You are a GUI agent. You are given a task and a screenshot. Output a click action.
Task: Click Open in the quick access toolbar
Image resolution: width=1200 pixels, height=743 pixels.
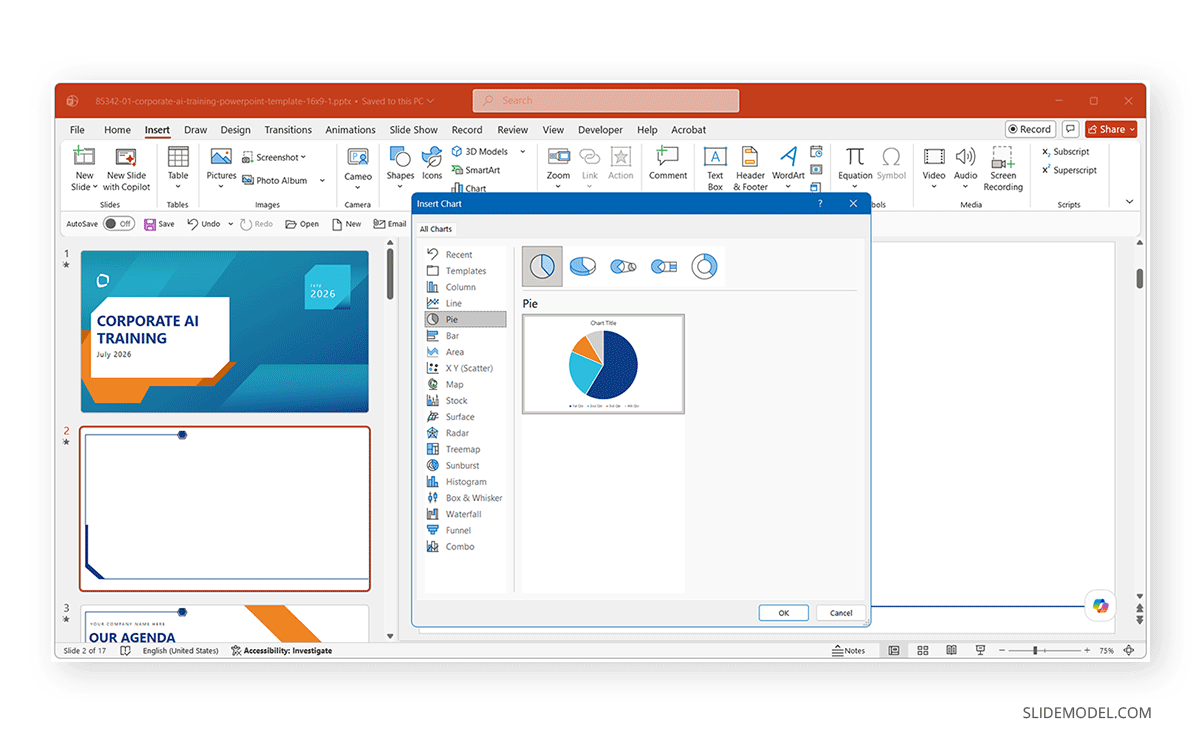(302, 224)
